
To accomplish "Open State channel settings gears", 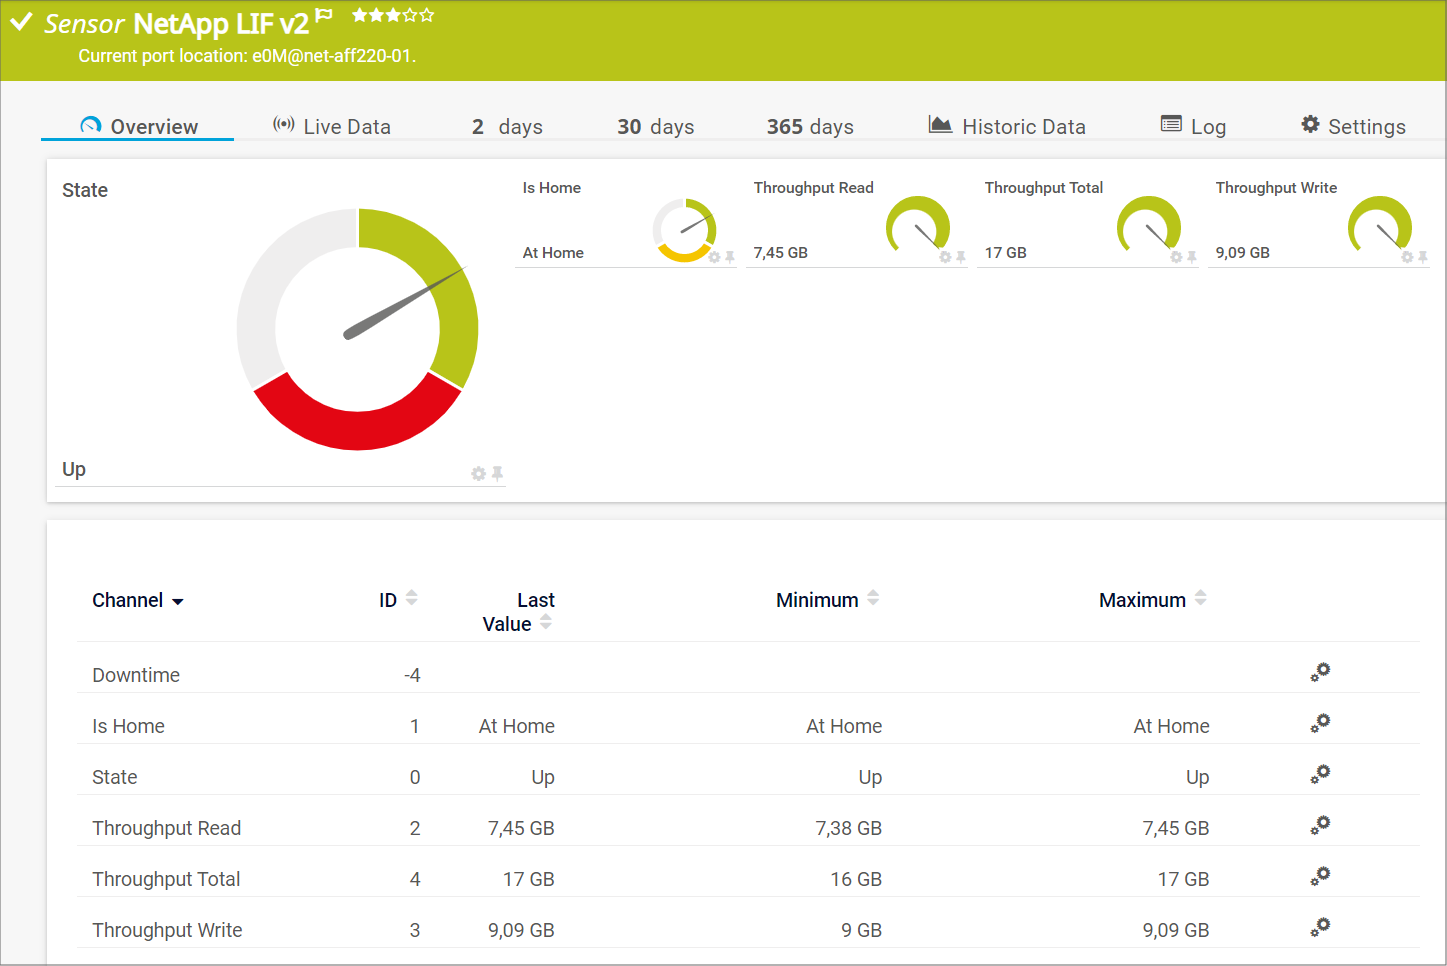I will click(x=1320, y=774).
